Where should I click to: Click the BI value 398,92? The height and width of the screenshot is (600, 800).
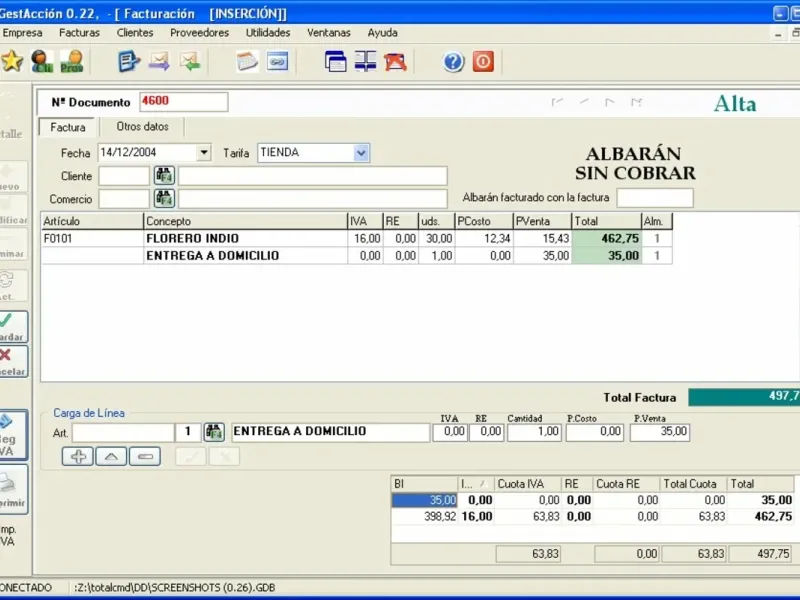(x=424, y=516)
